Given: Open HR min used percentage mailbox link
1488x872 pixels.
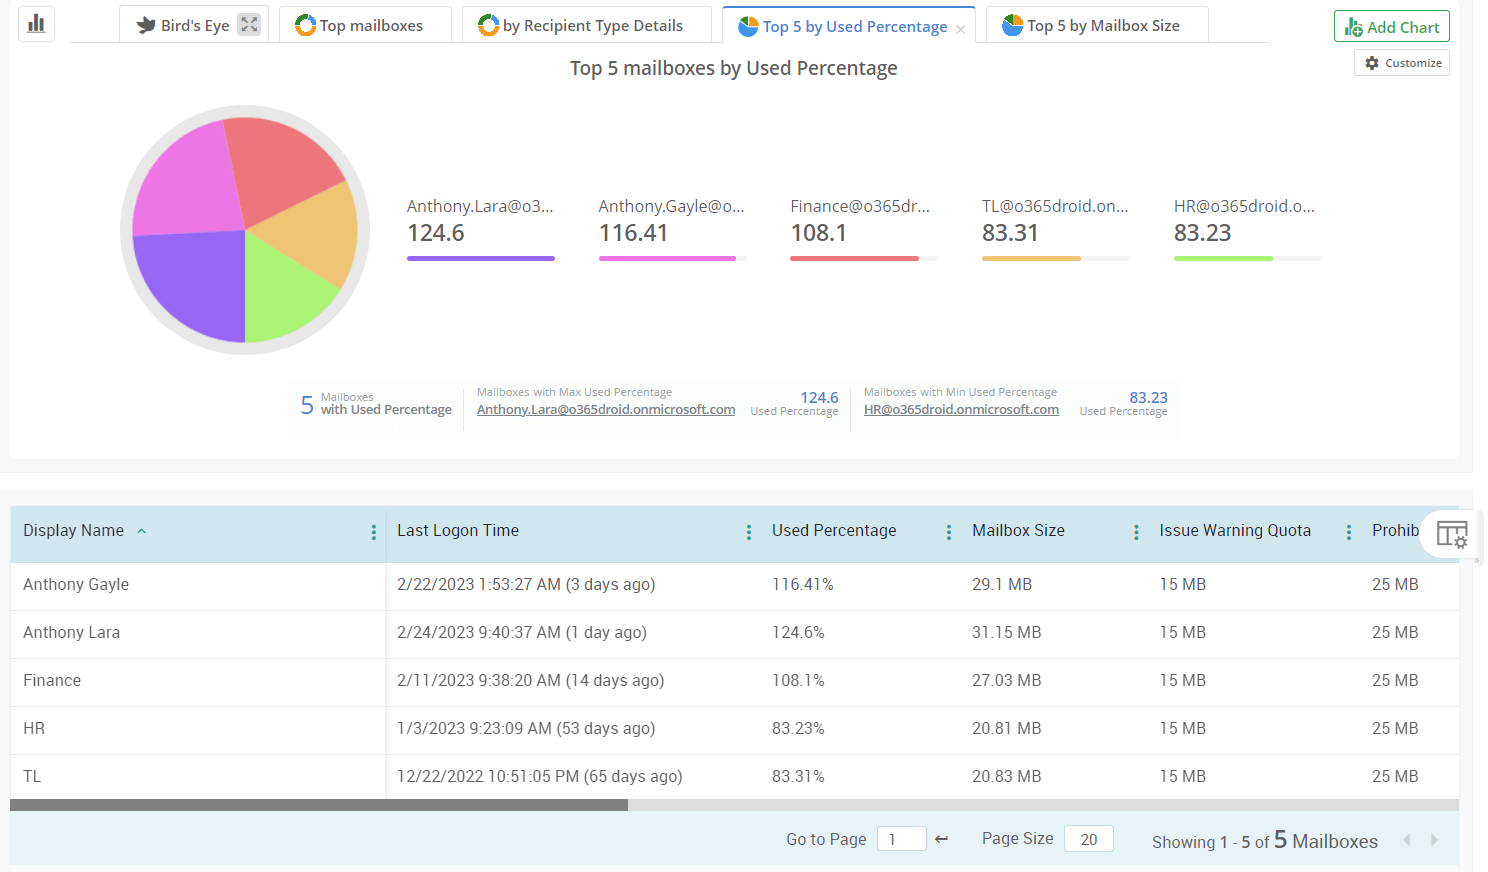Looking at the screenshot, I should pos(961,410).
